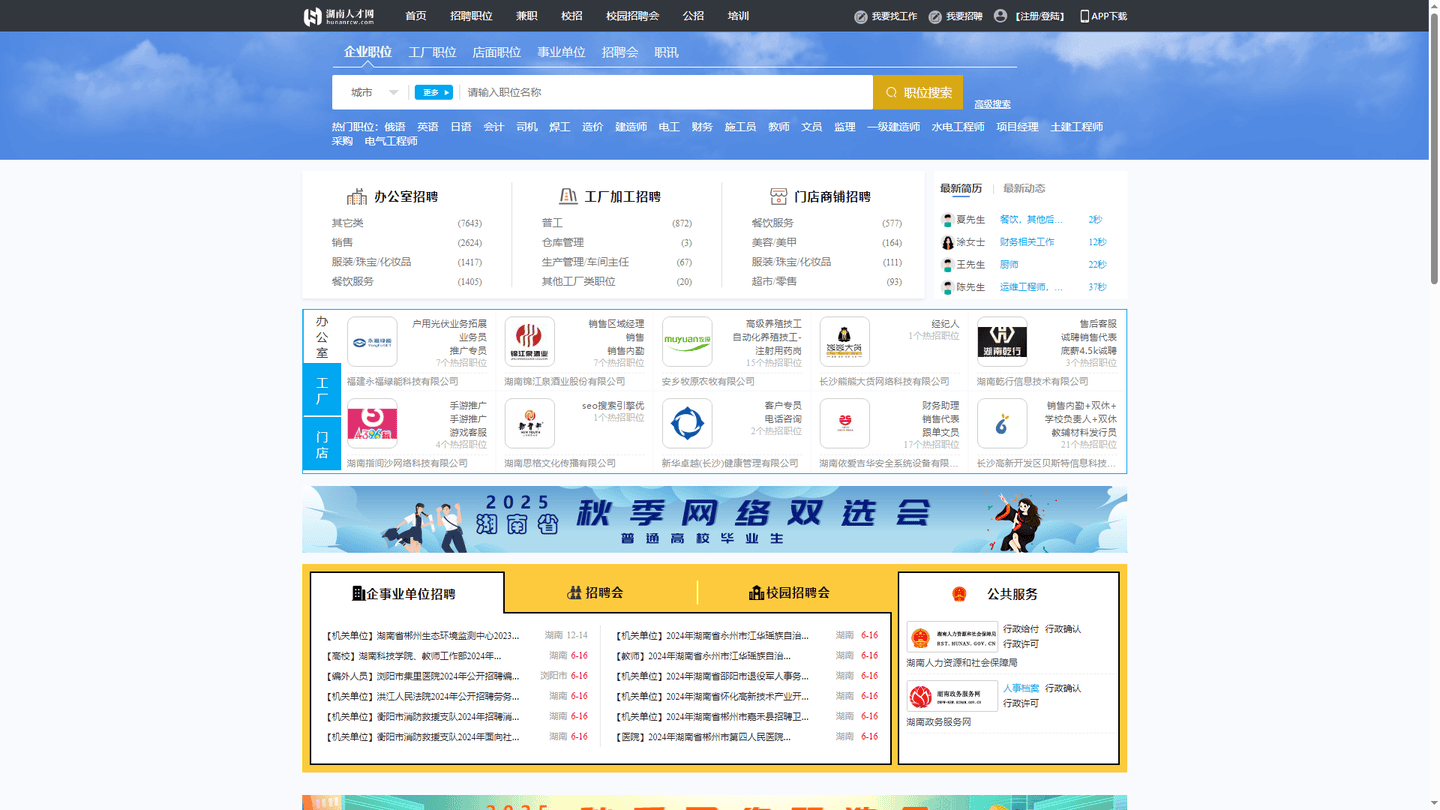Open 销售 category under 办公室招聘
The width and height of the screenshot is (1440, 810).
[x=342, y=242]
